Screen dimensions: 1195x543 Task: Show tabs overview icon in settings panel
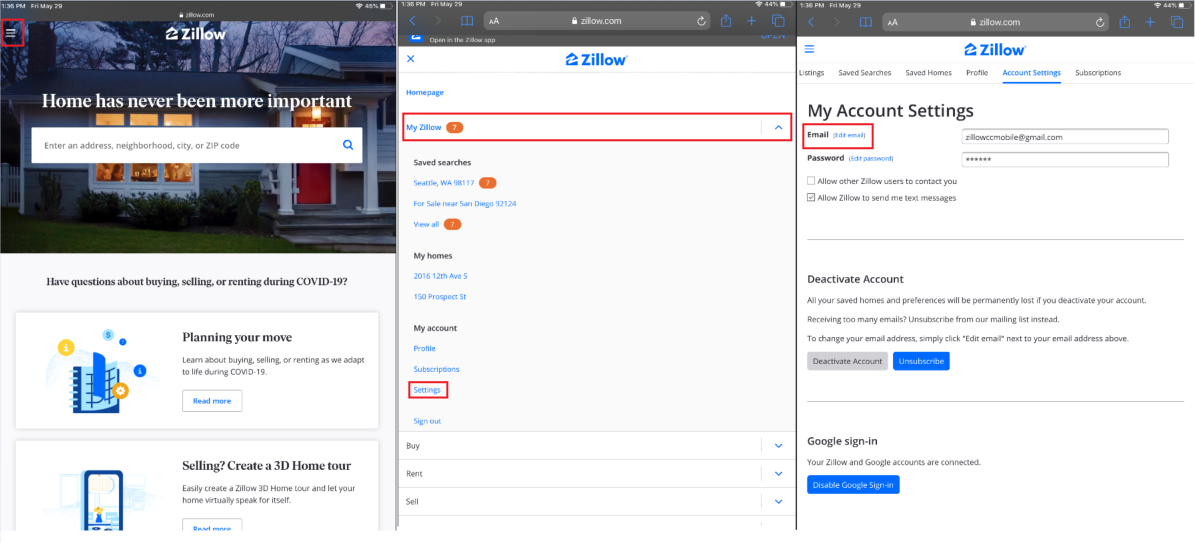(x=1176, y=21)
